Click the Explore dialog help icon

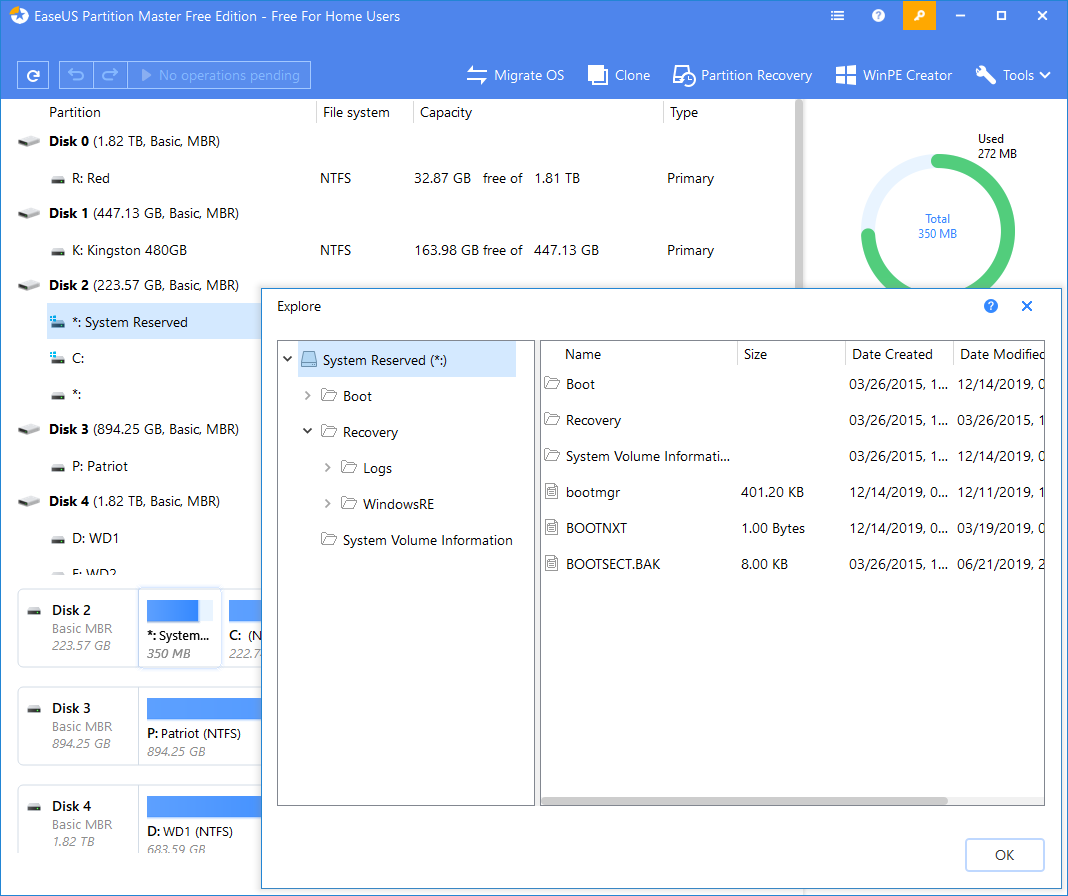tap(991, 307)
